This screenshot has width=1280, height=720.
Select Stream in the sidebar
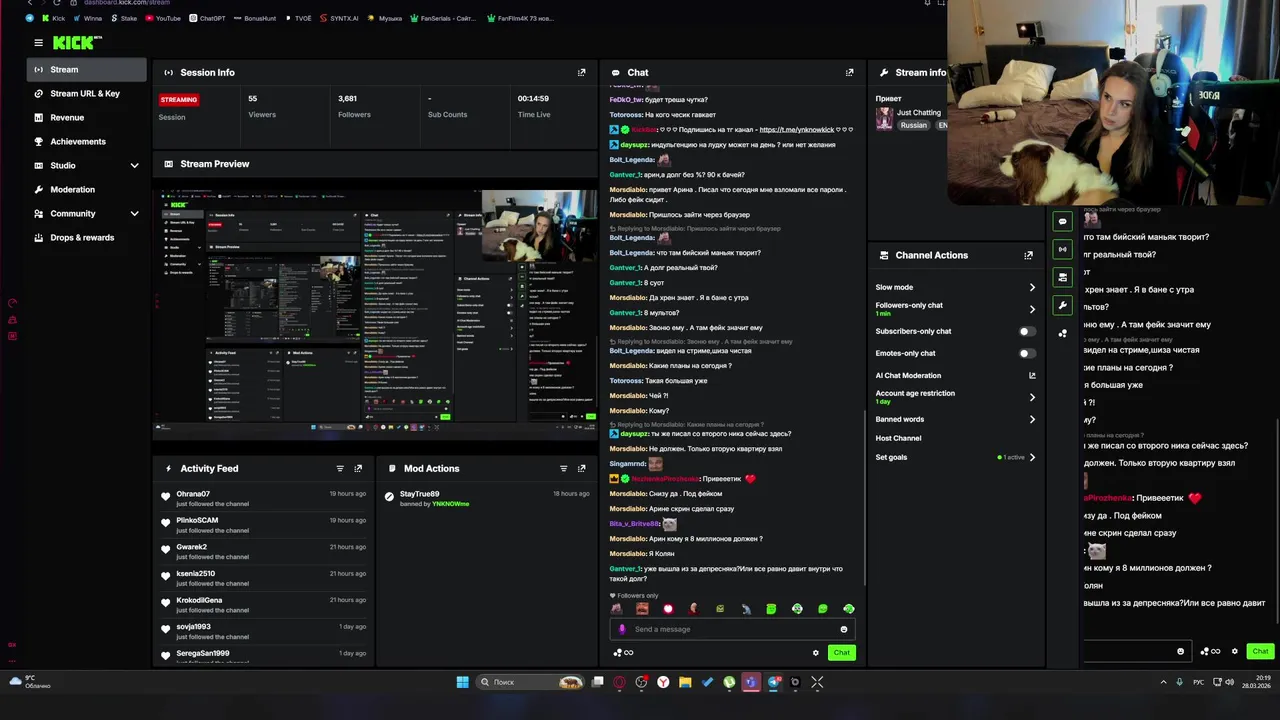tap(87, 70)
